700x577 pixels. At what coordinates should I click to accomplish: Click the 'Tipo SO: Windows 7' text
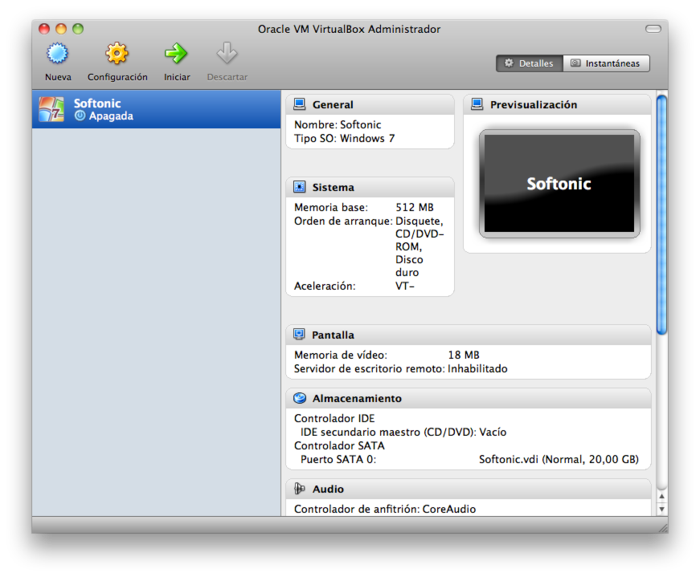(x=344, y=138)
